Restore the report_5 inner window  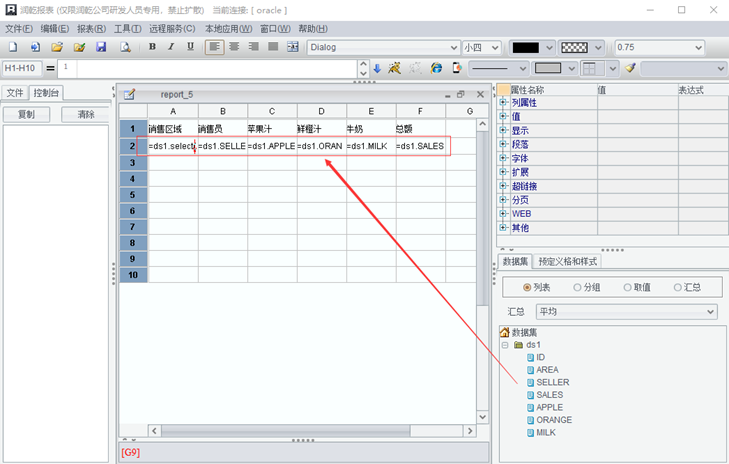pyautogui.click(x=461, y=94)
